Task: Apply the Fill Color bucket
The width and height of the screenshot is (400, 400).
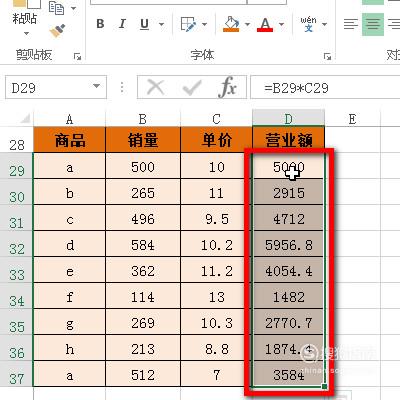Action: click(x=231, y=24)
